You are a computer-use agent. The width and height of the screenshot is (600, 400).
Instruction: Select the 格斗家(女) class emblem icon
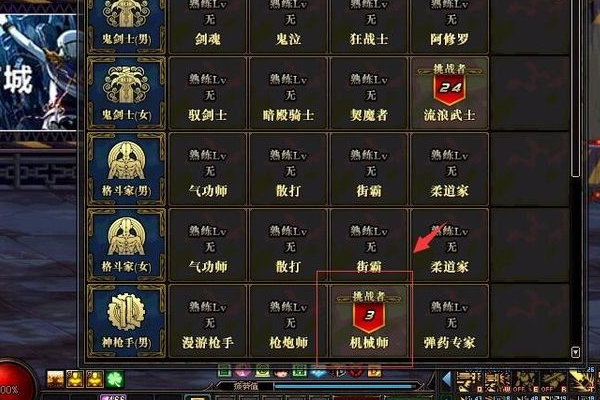[127, 237]
